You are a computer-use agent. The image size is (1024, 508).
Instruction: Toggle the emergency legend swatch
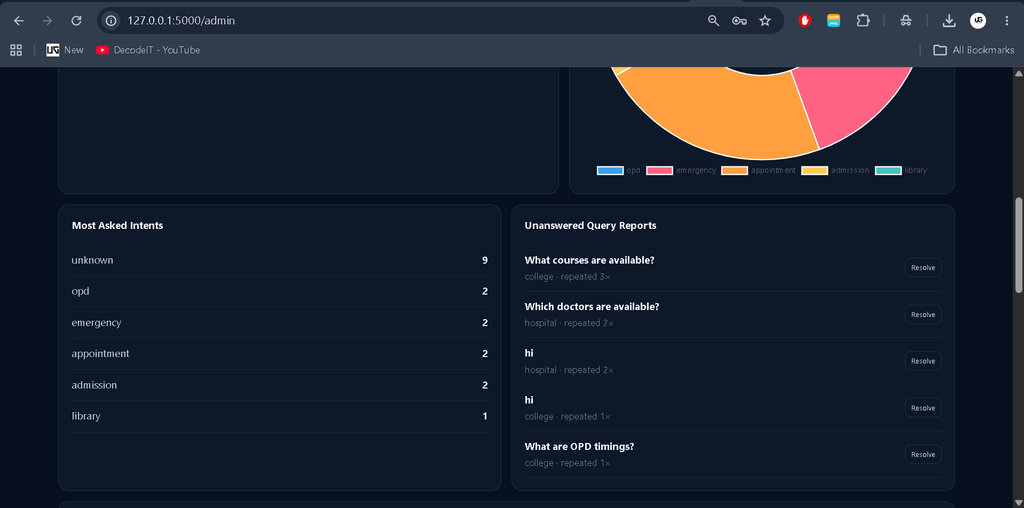659,170
